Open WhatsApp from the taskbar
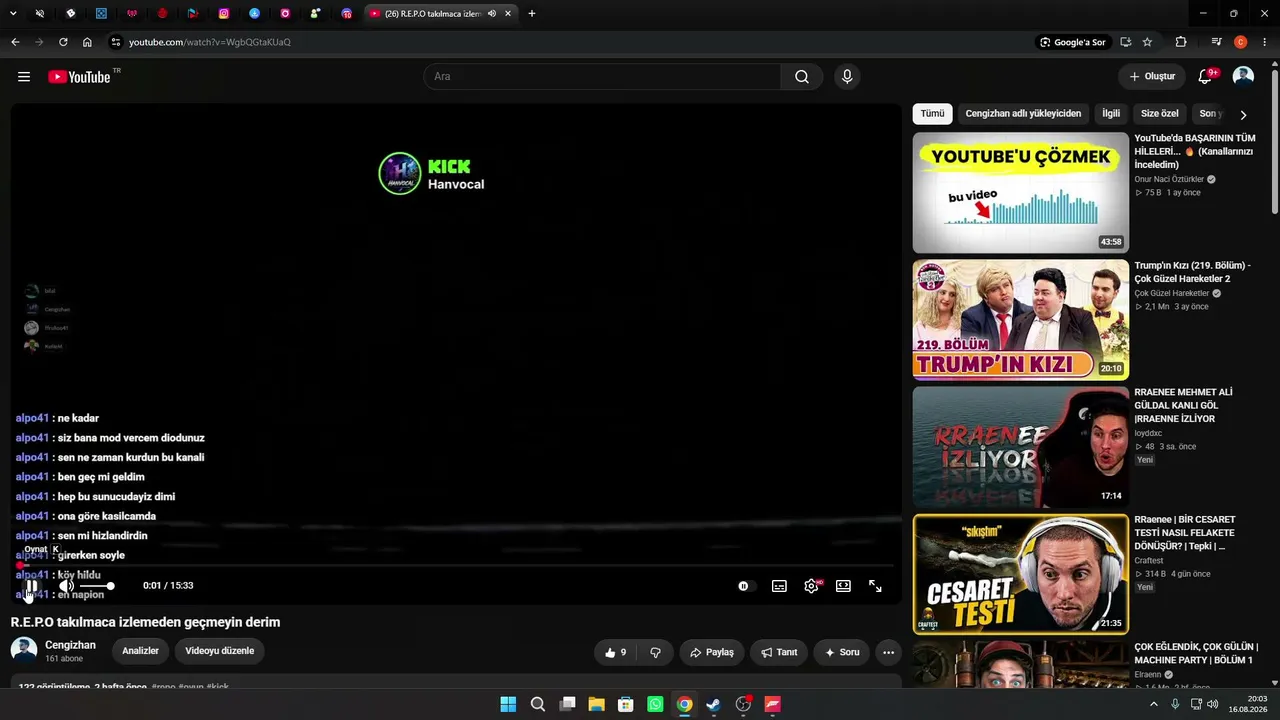Viewport: 1280px width, 720px height. (x=655, y=704)
